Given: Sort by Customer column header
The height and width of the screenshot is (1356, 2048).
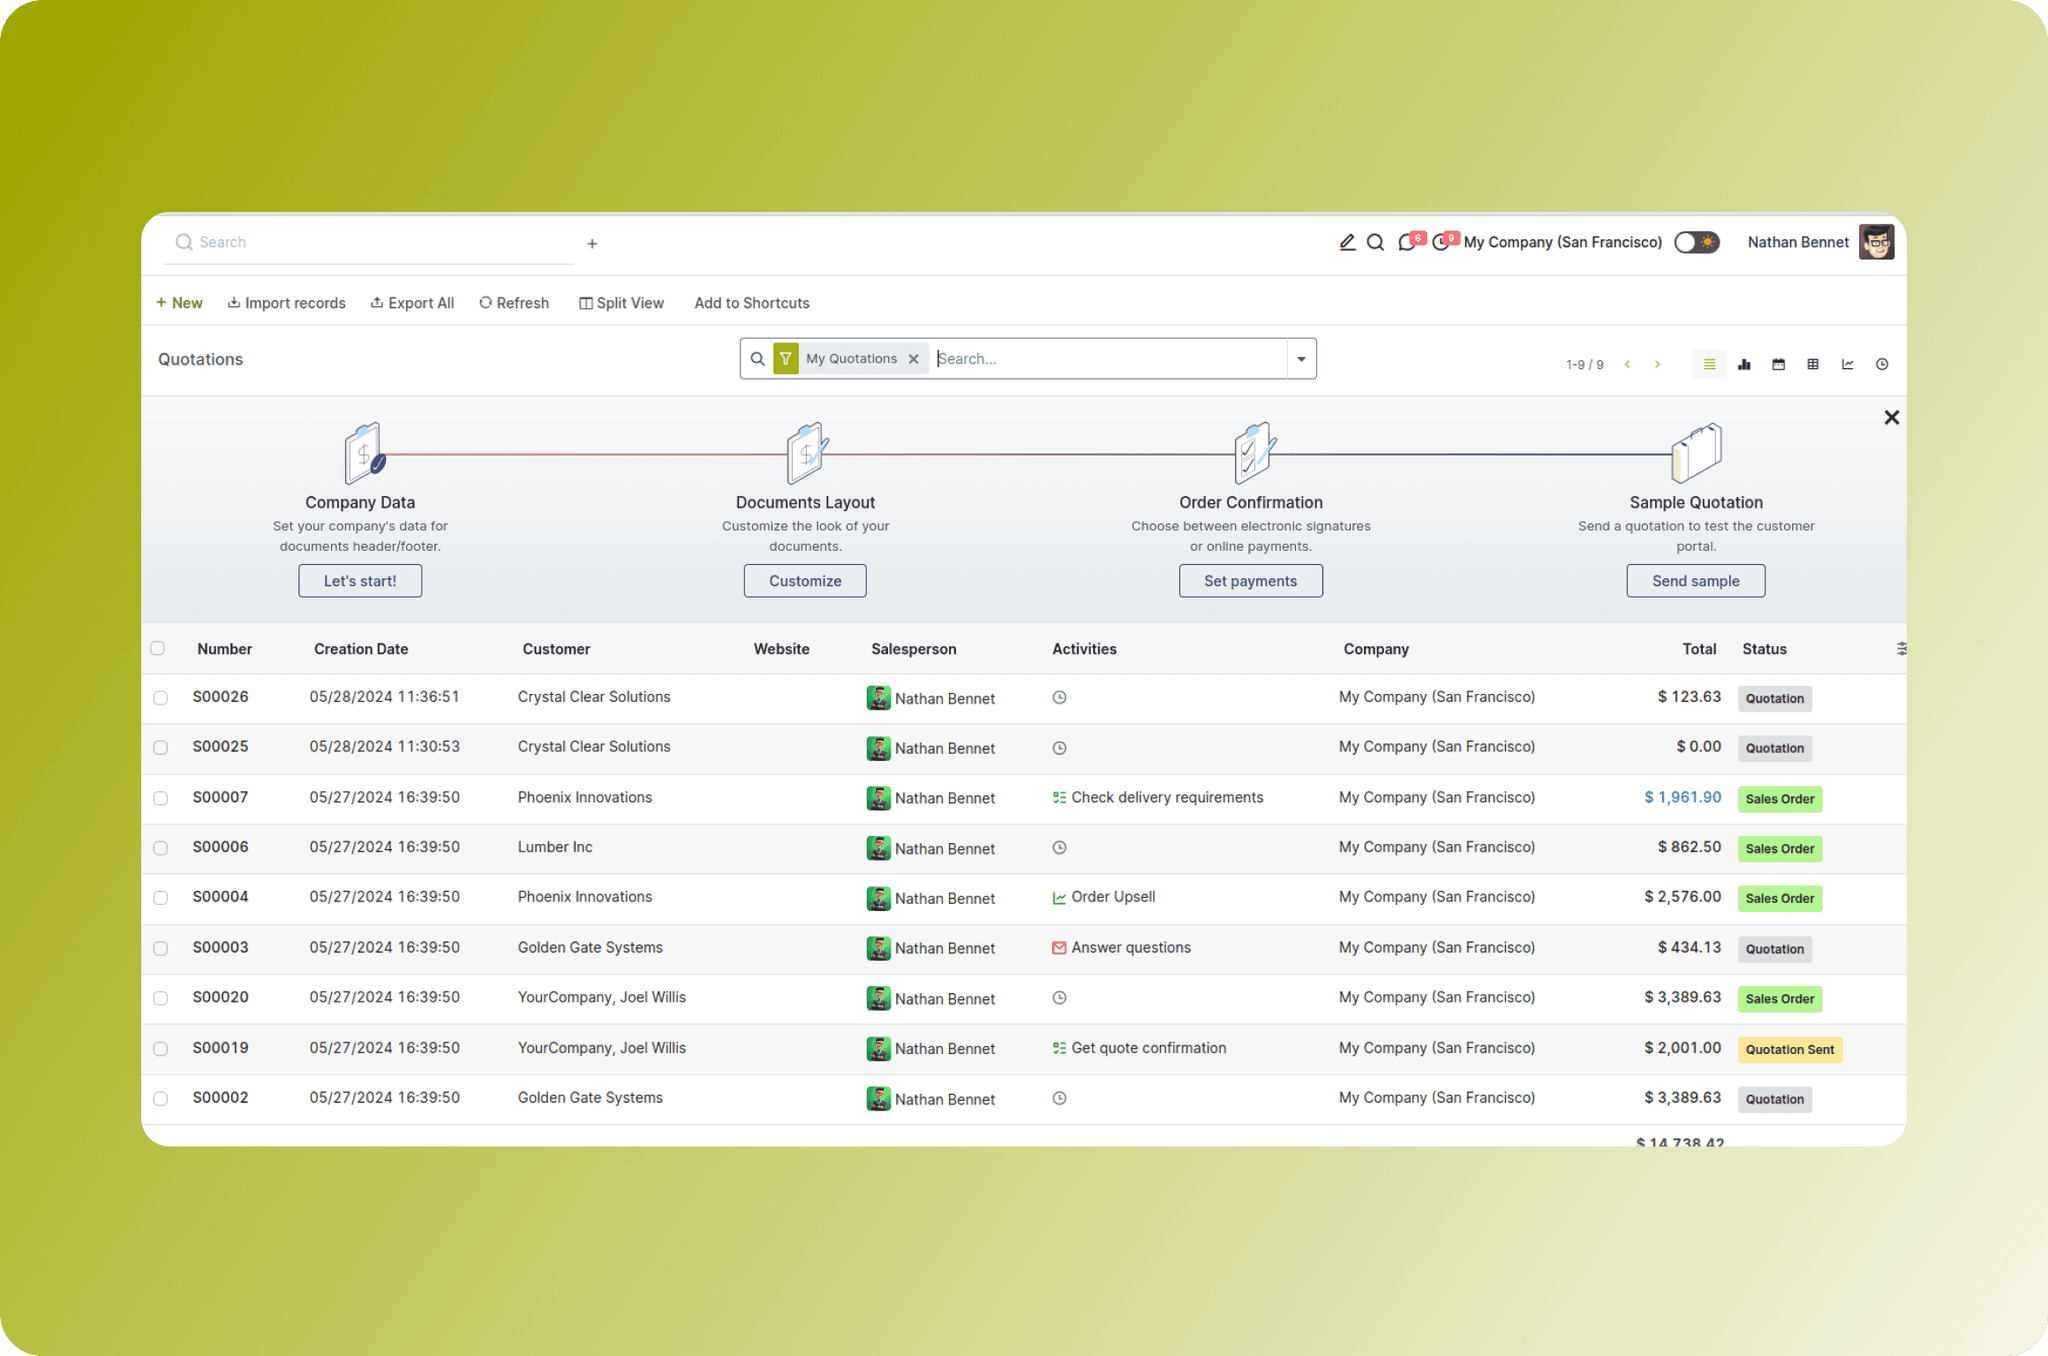Looking at the screenshot, I should point(556,649).
